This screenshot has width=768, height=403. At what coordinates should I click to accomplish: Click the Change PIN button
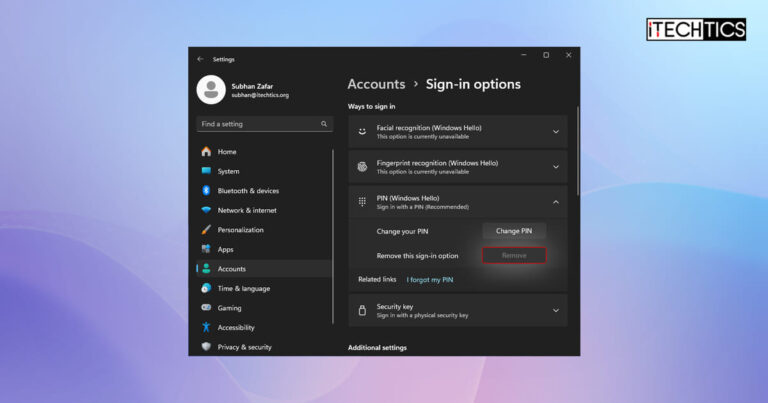[514, 231]
